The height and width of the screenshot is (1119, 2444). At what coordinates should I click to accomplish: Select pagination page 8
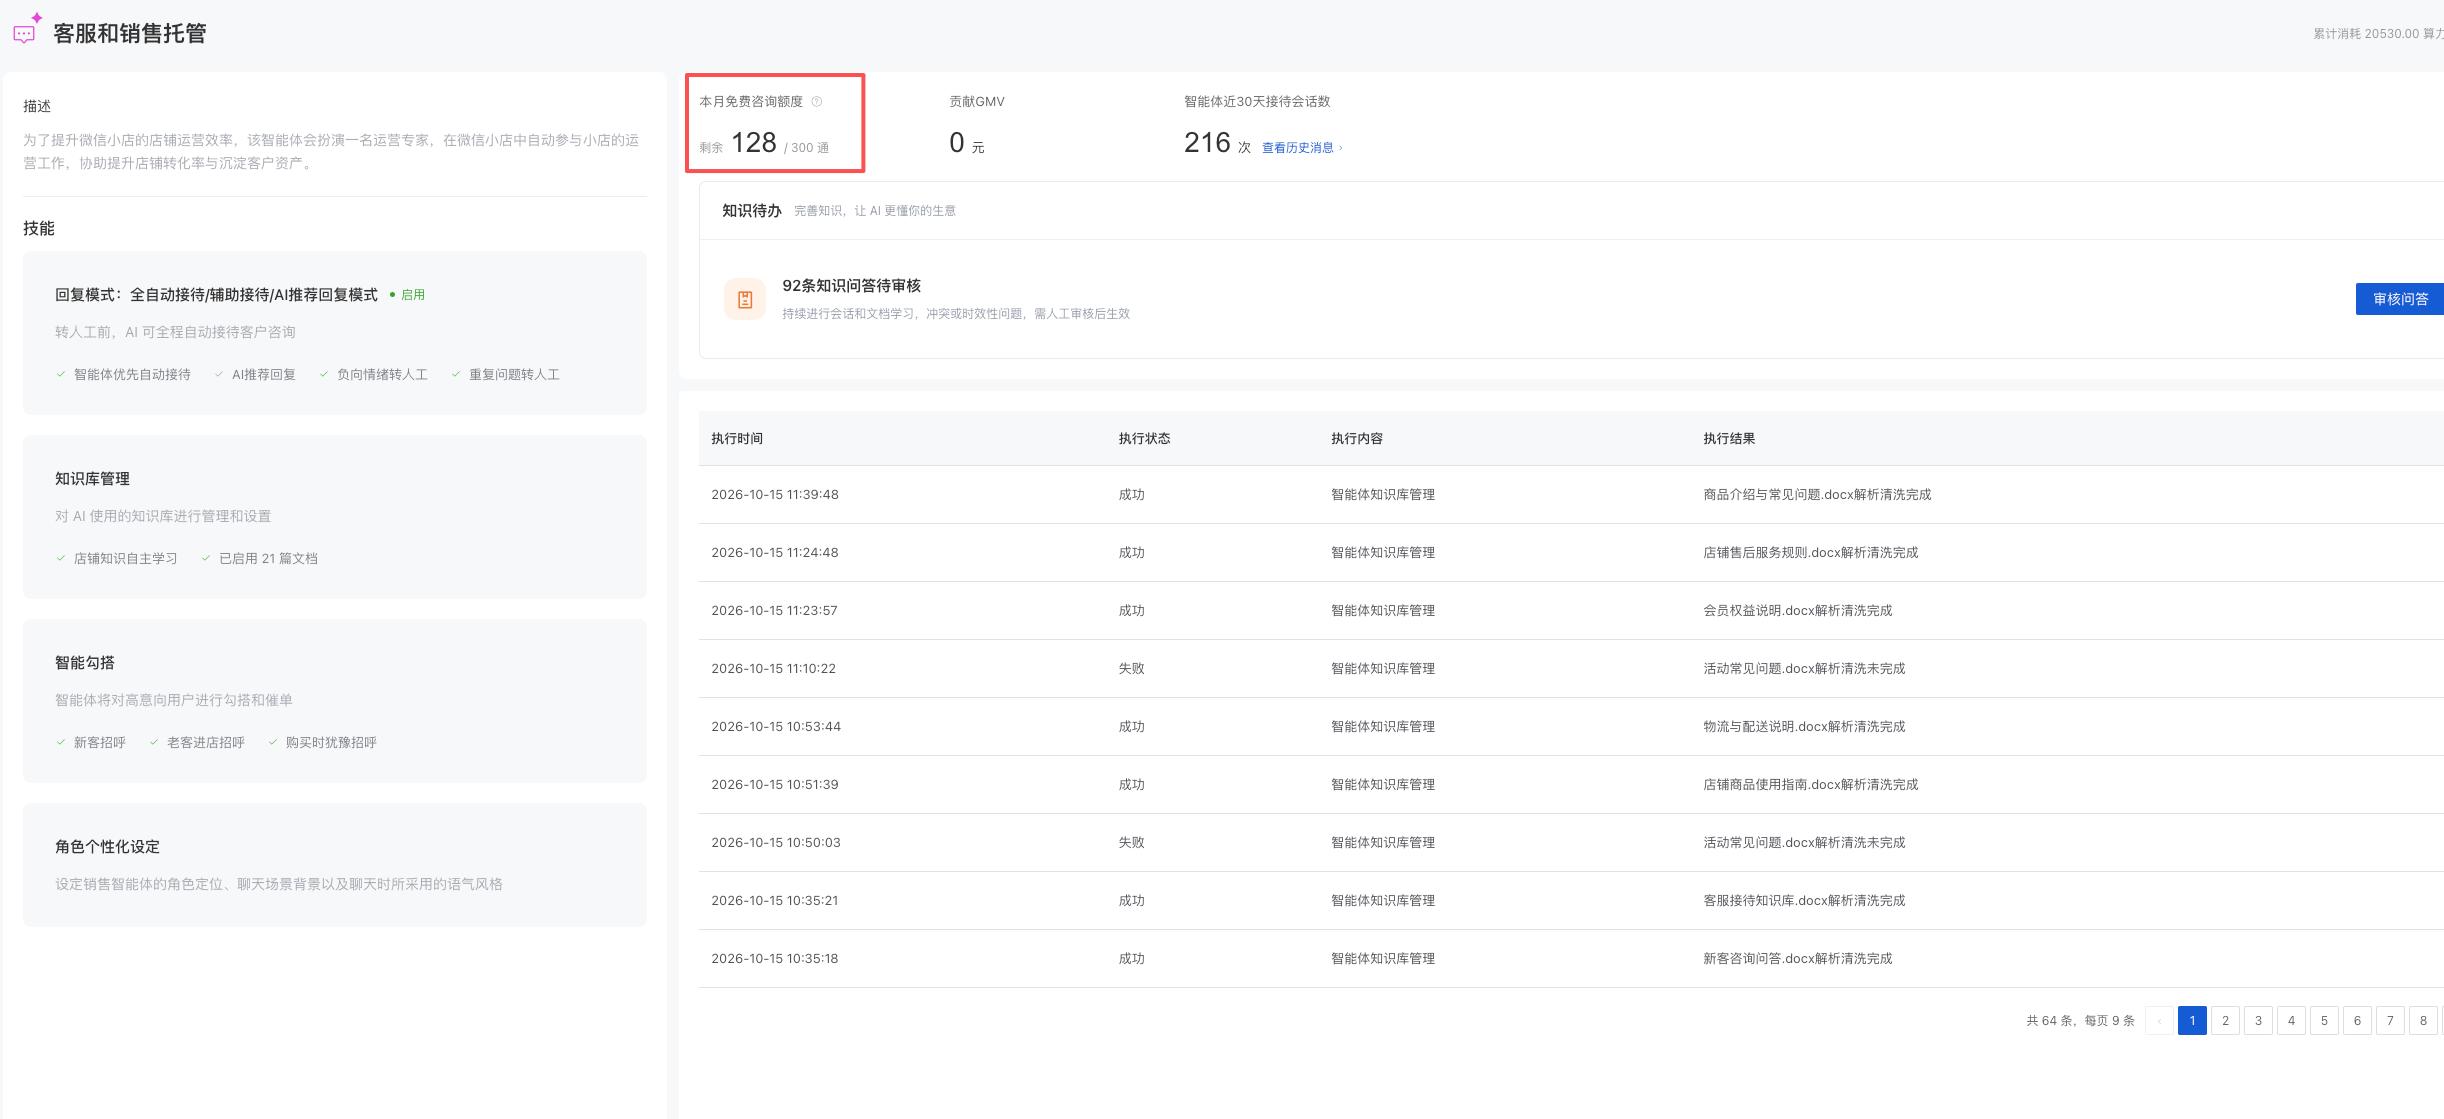(2423, 1020)
